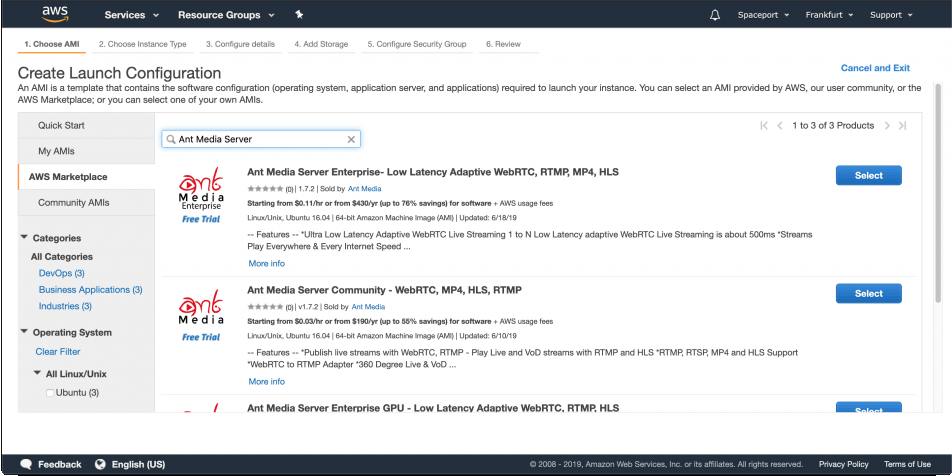The width and height of the screenshot is (952, 476).
Task: Click the Community product star rating
Action: pyautogui.click(x=265, y=307)
